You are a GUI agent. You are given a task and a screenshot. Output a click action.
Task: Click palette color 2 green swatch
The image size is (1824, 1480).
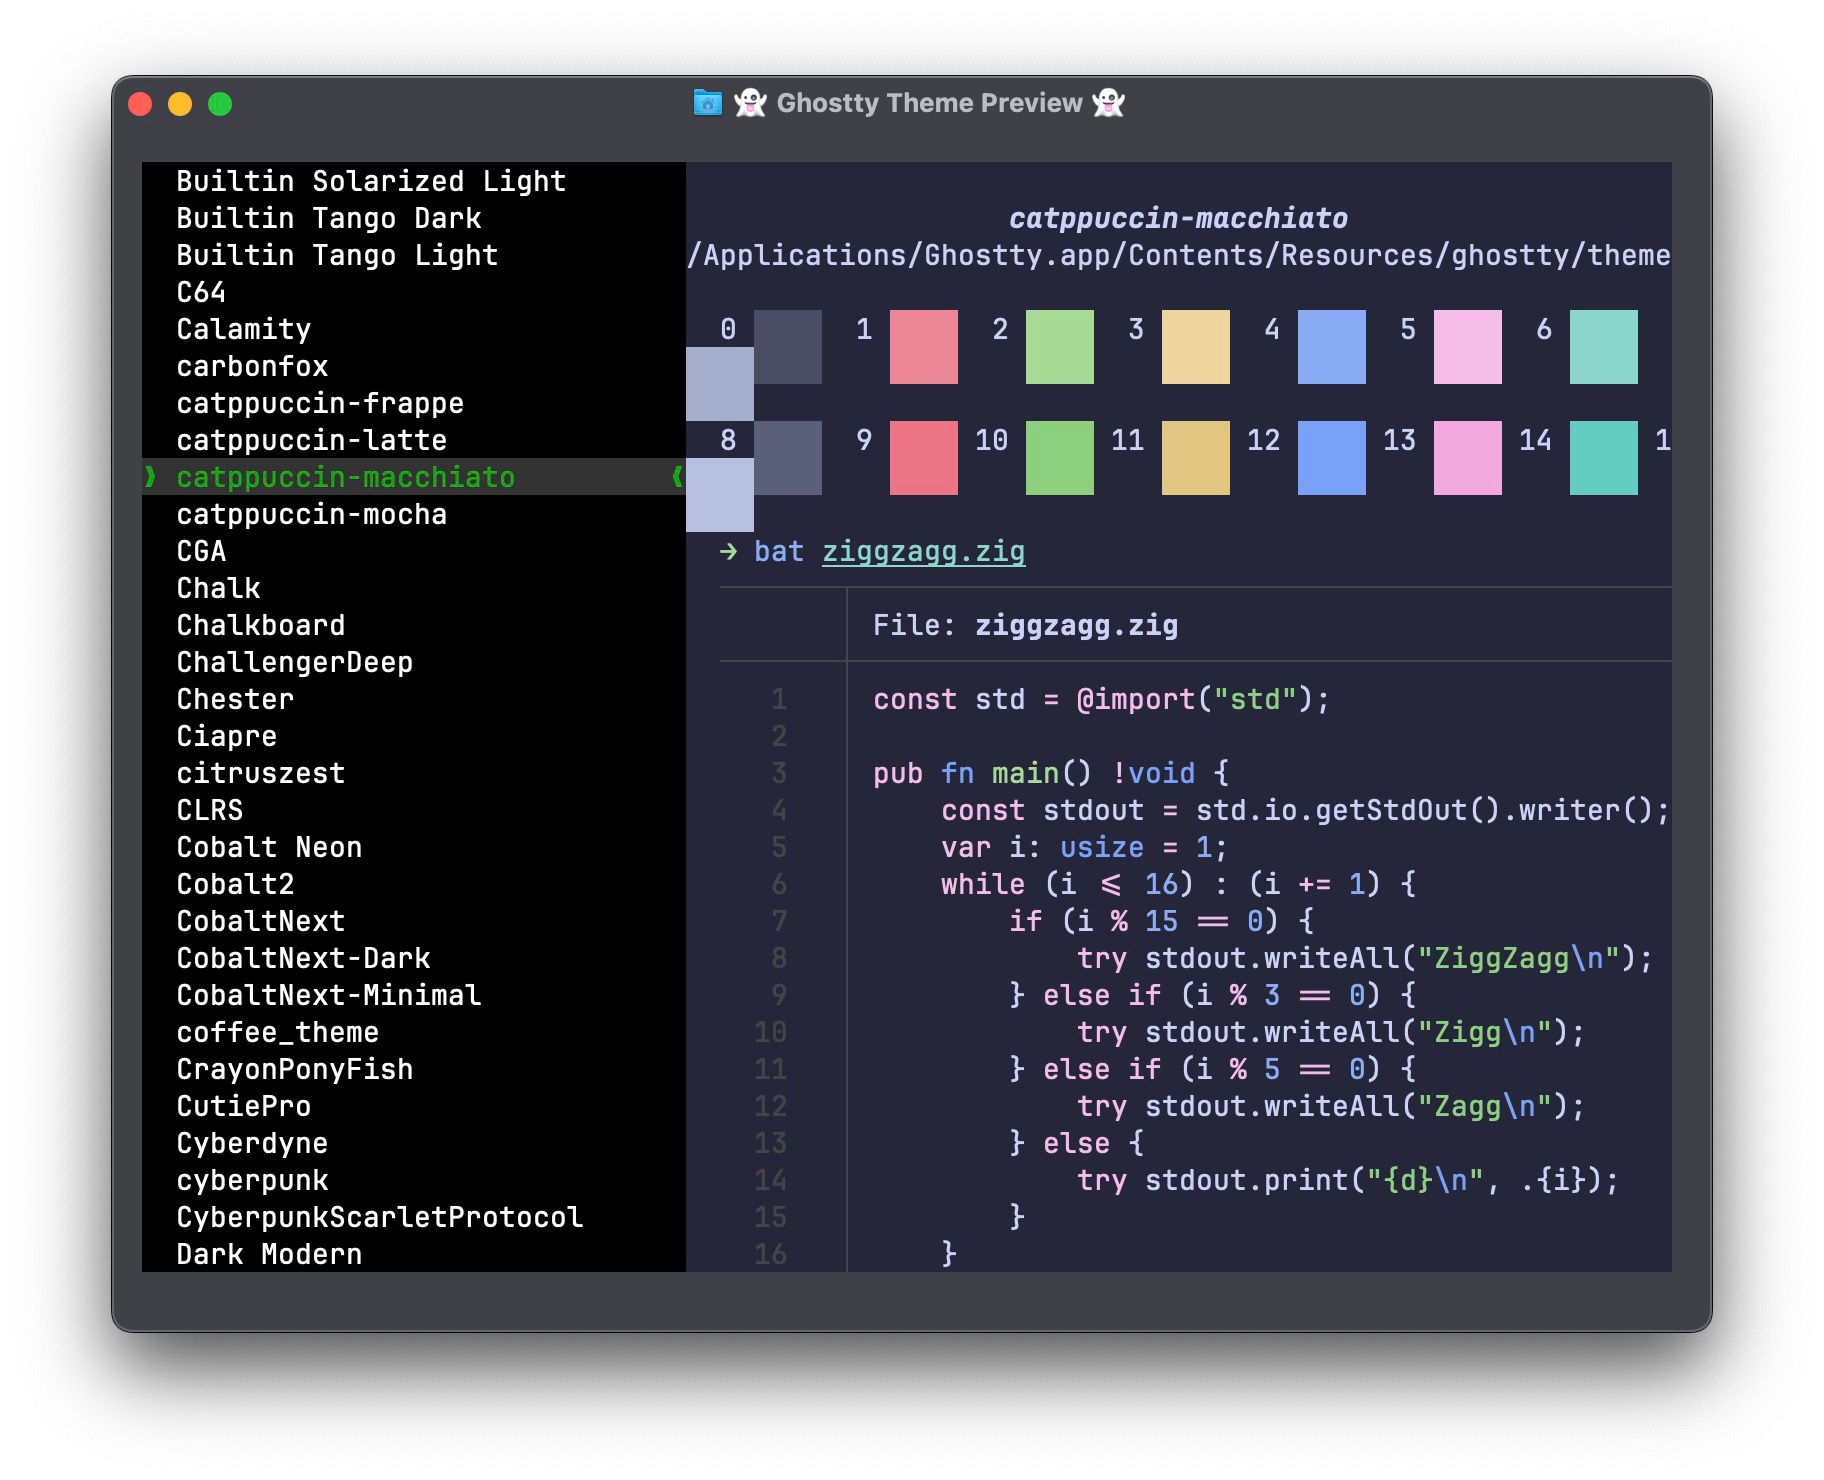tap(1060, 347)
